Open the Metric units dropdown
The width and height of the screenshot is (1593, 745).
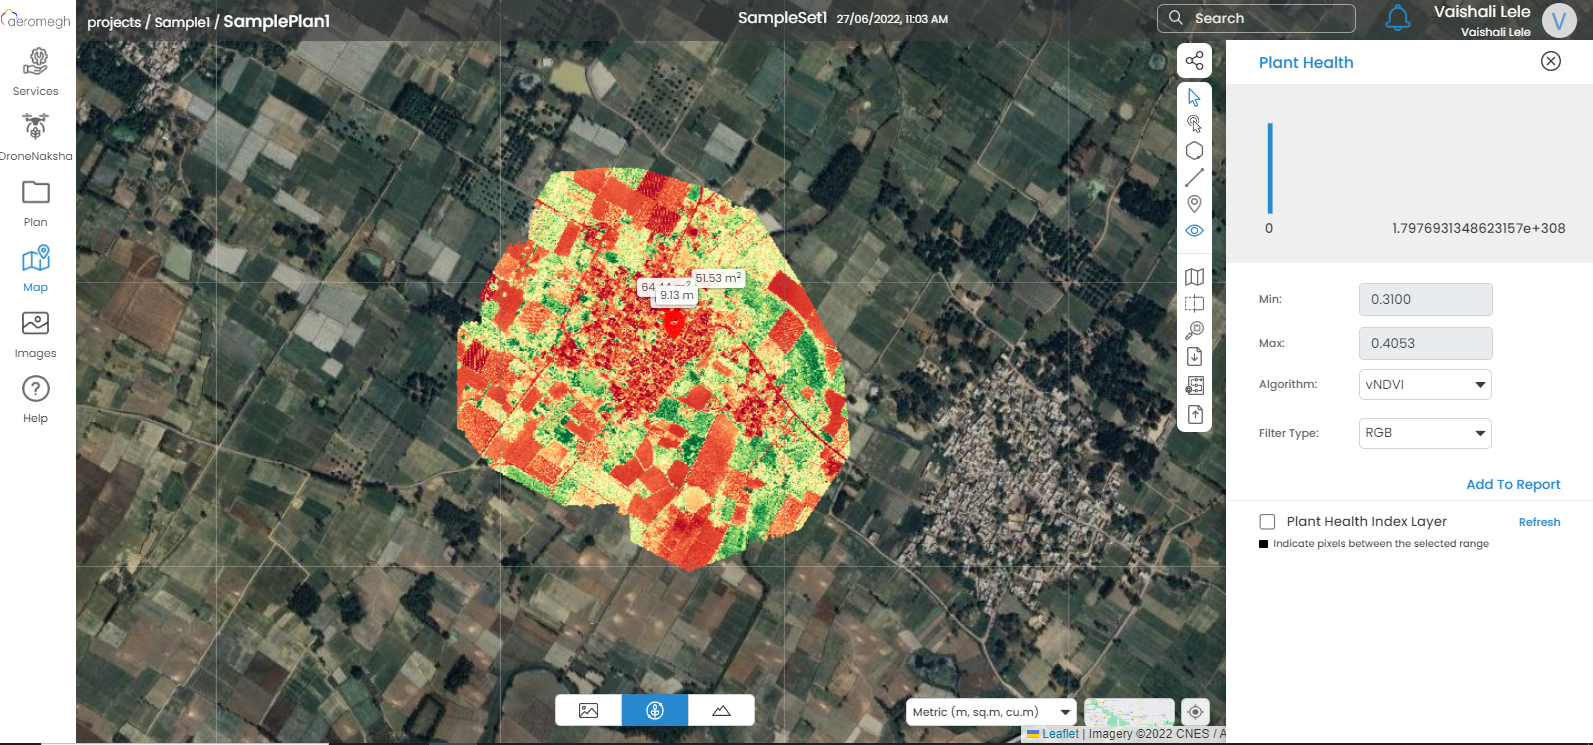pyautogui.click(x=990, y=712)
